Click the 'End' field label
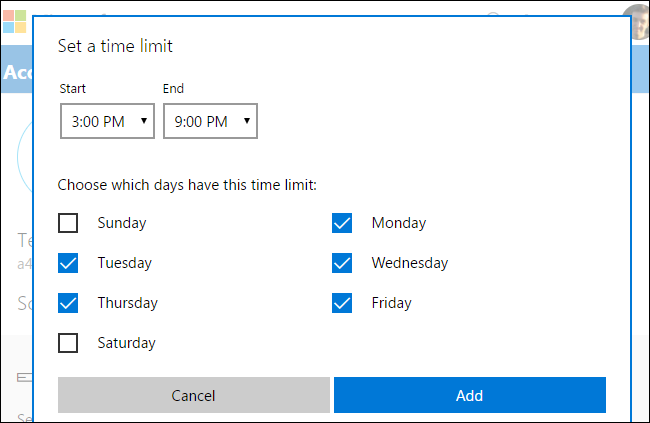This screenshot has height=423, width=650. pos(174,90)
